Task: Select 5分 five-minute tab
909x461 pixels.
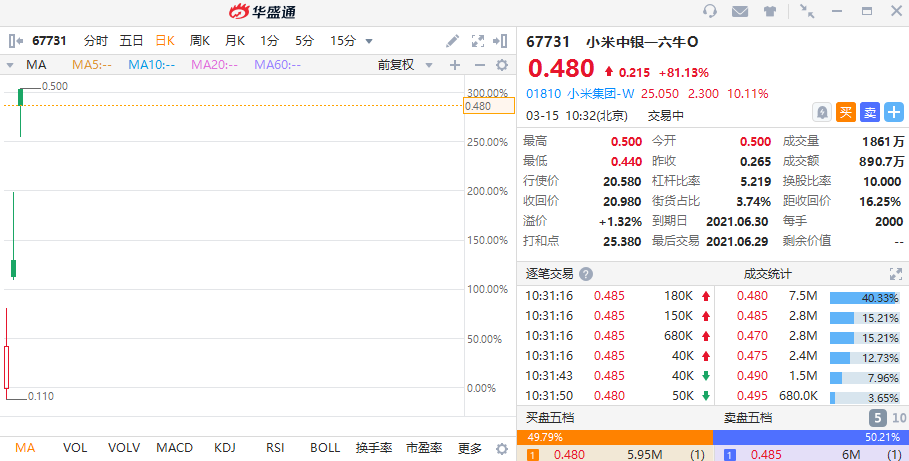Action: 304,41
